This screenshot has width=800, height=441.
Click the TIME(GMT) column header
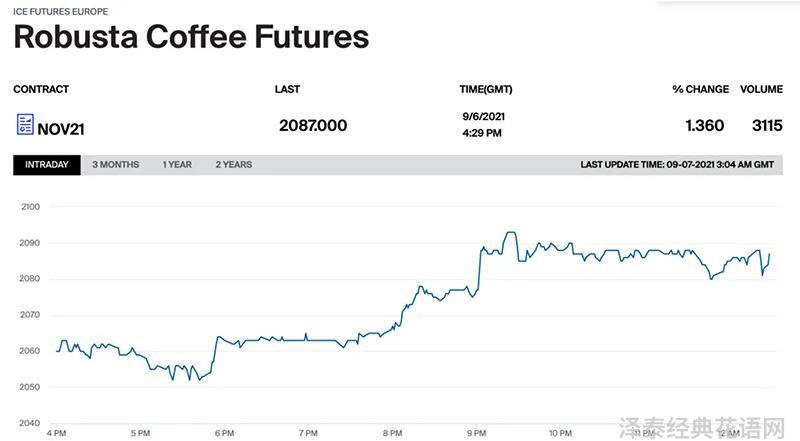(486, 89)
